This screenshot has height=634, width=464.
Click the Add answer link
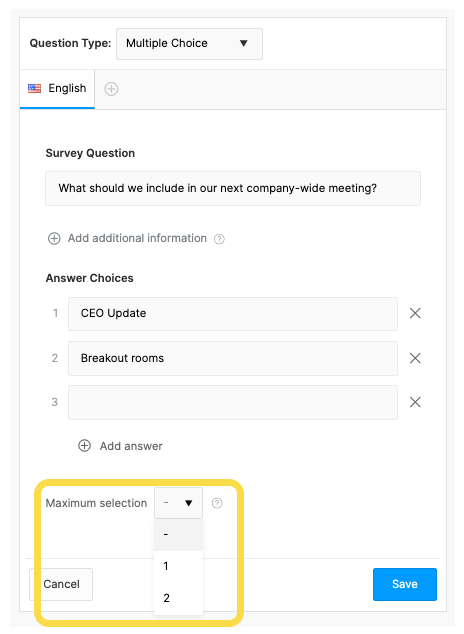tap(131, 446)
